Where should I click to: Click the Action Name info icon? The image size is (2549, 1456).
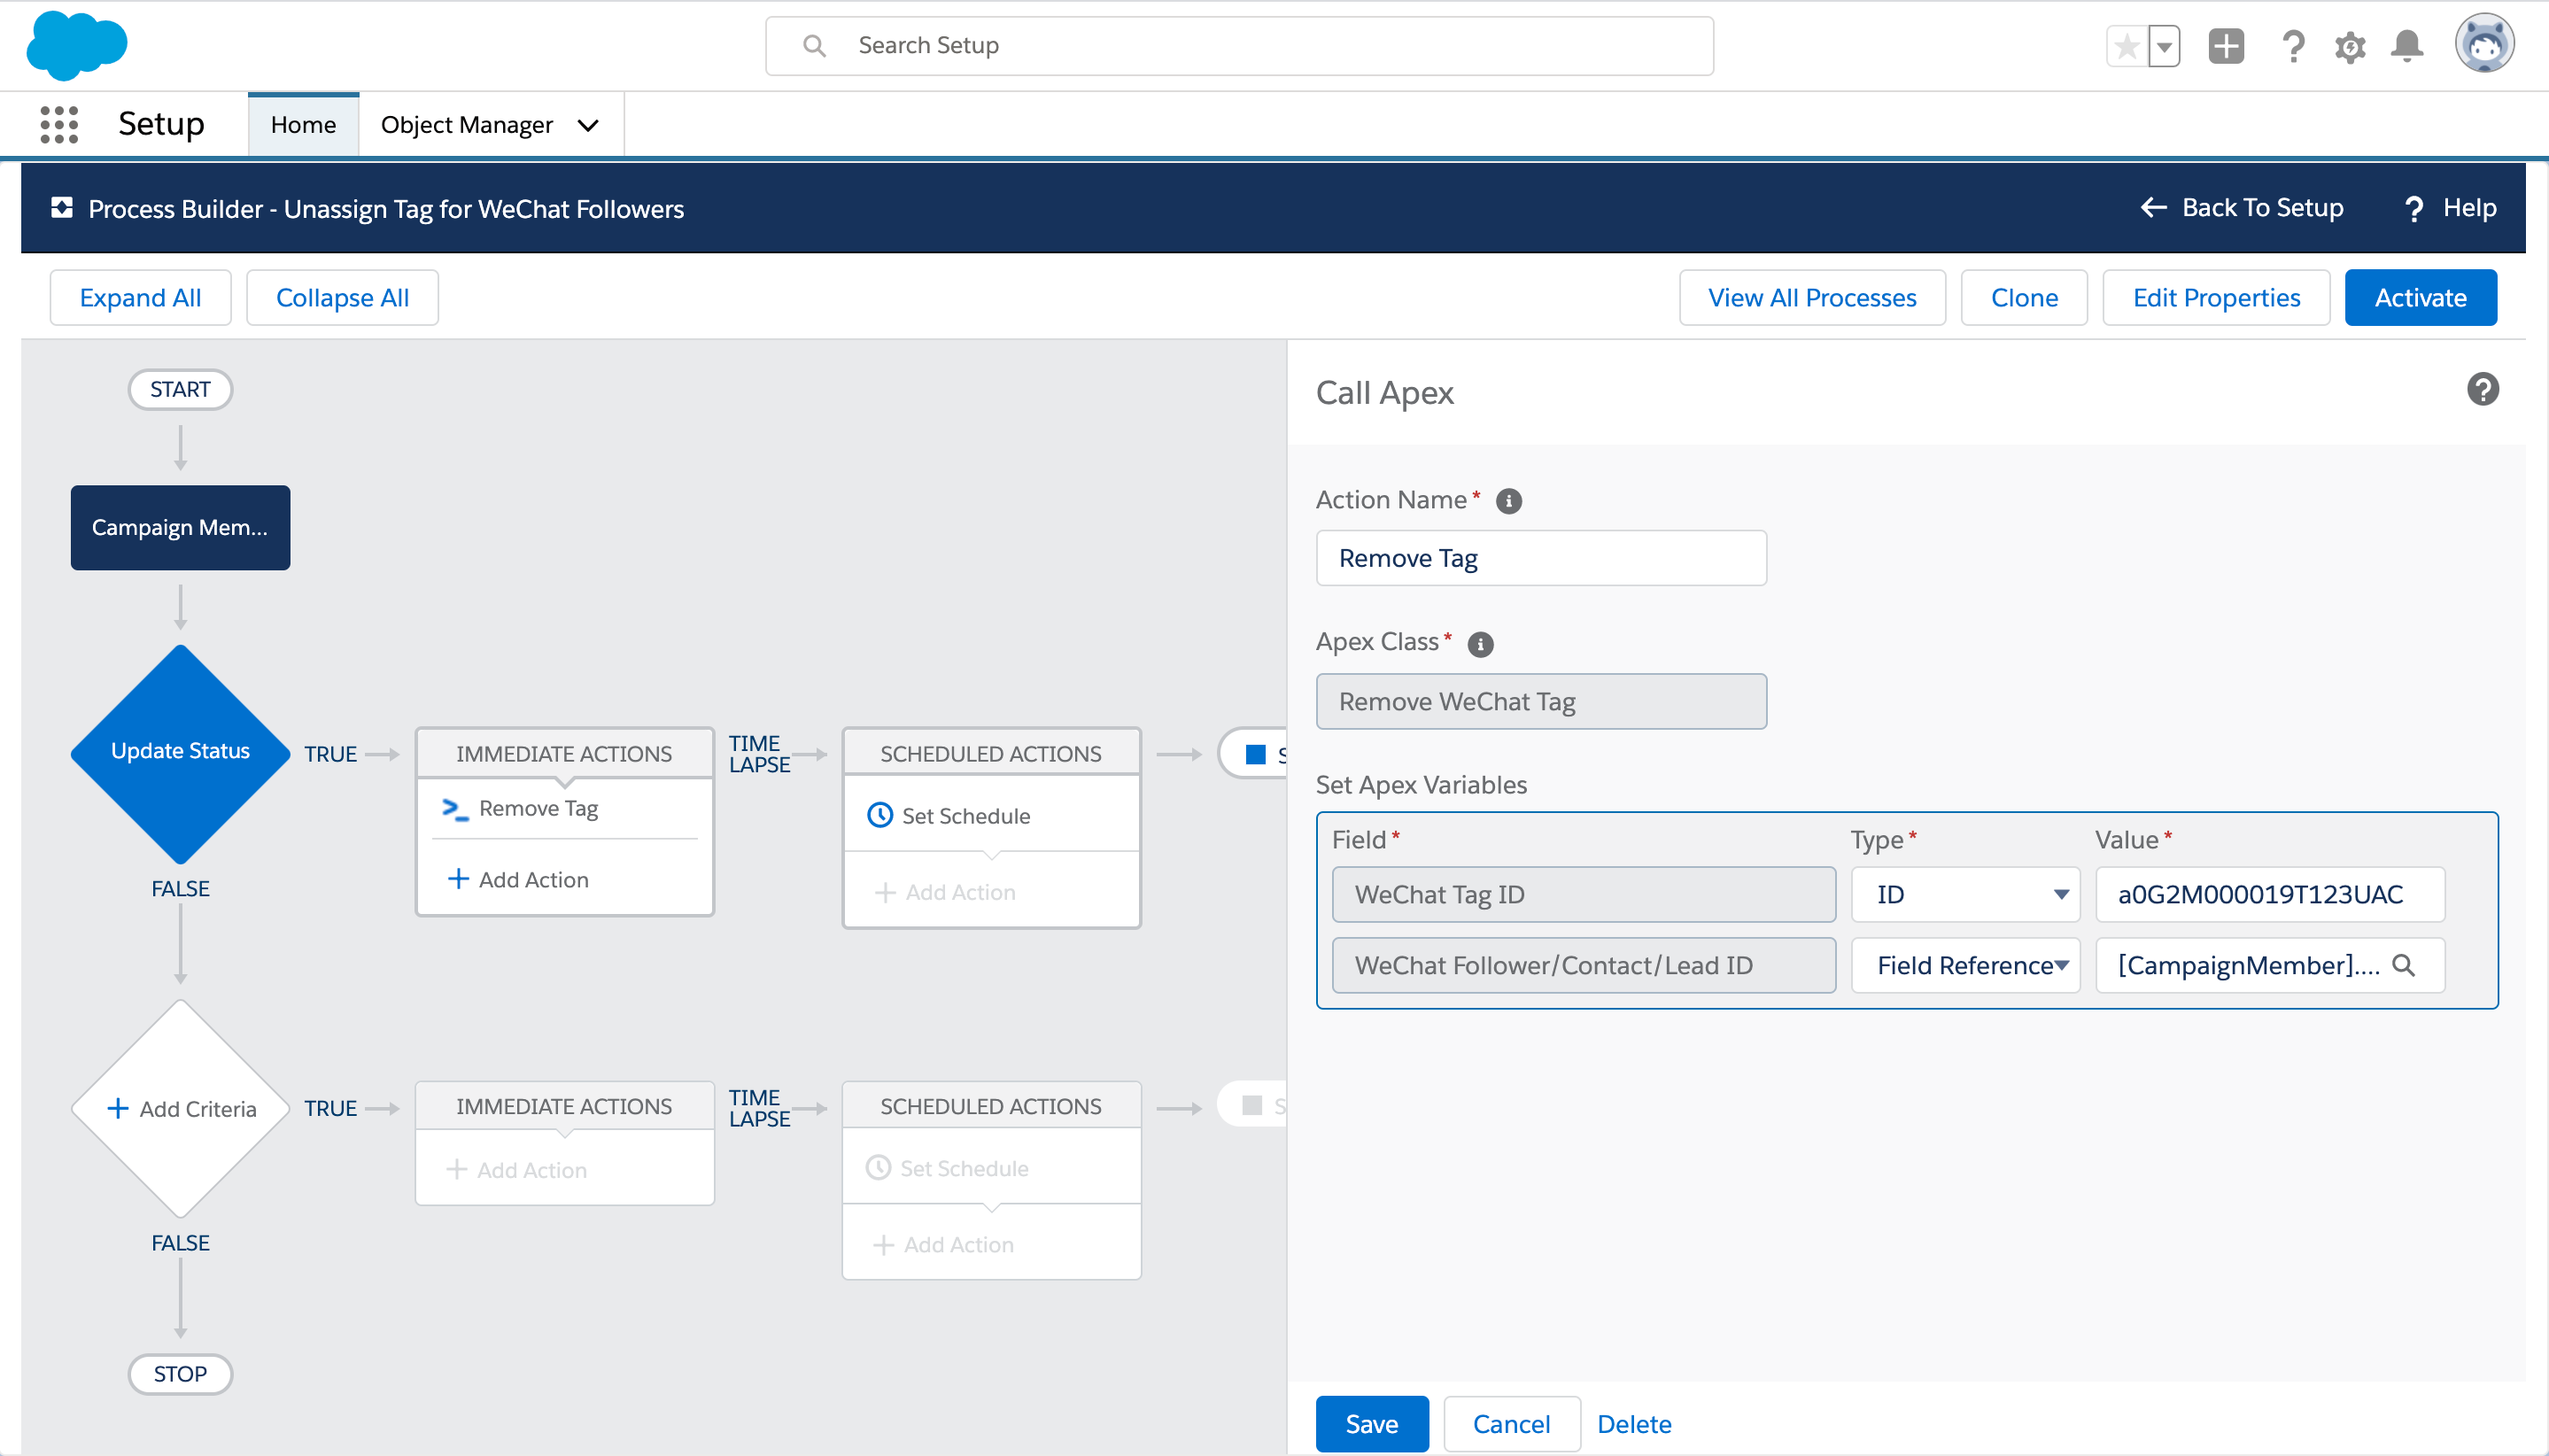click(x=1508, y=501)
